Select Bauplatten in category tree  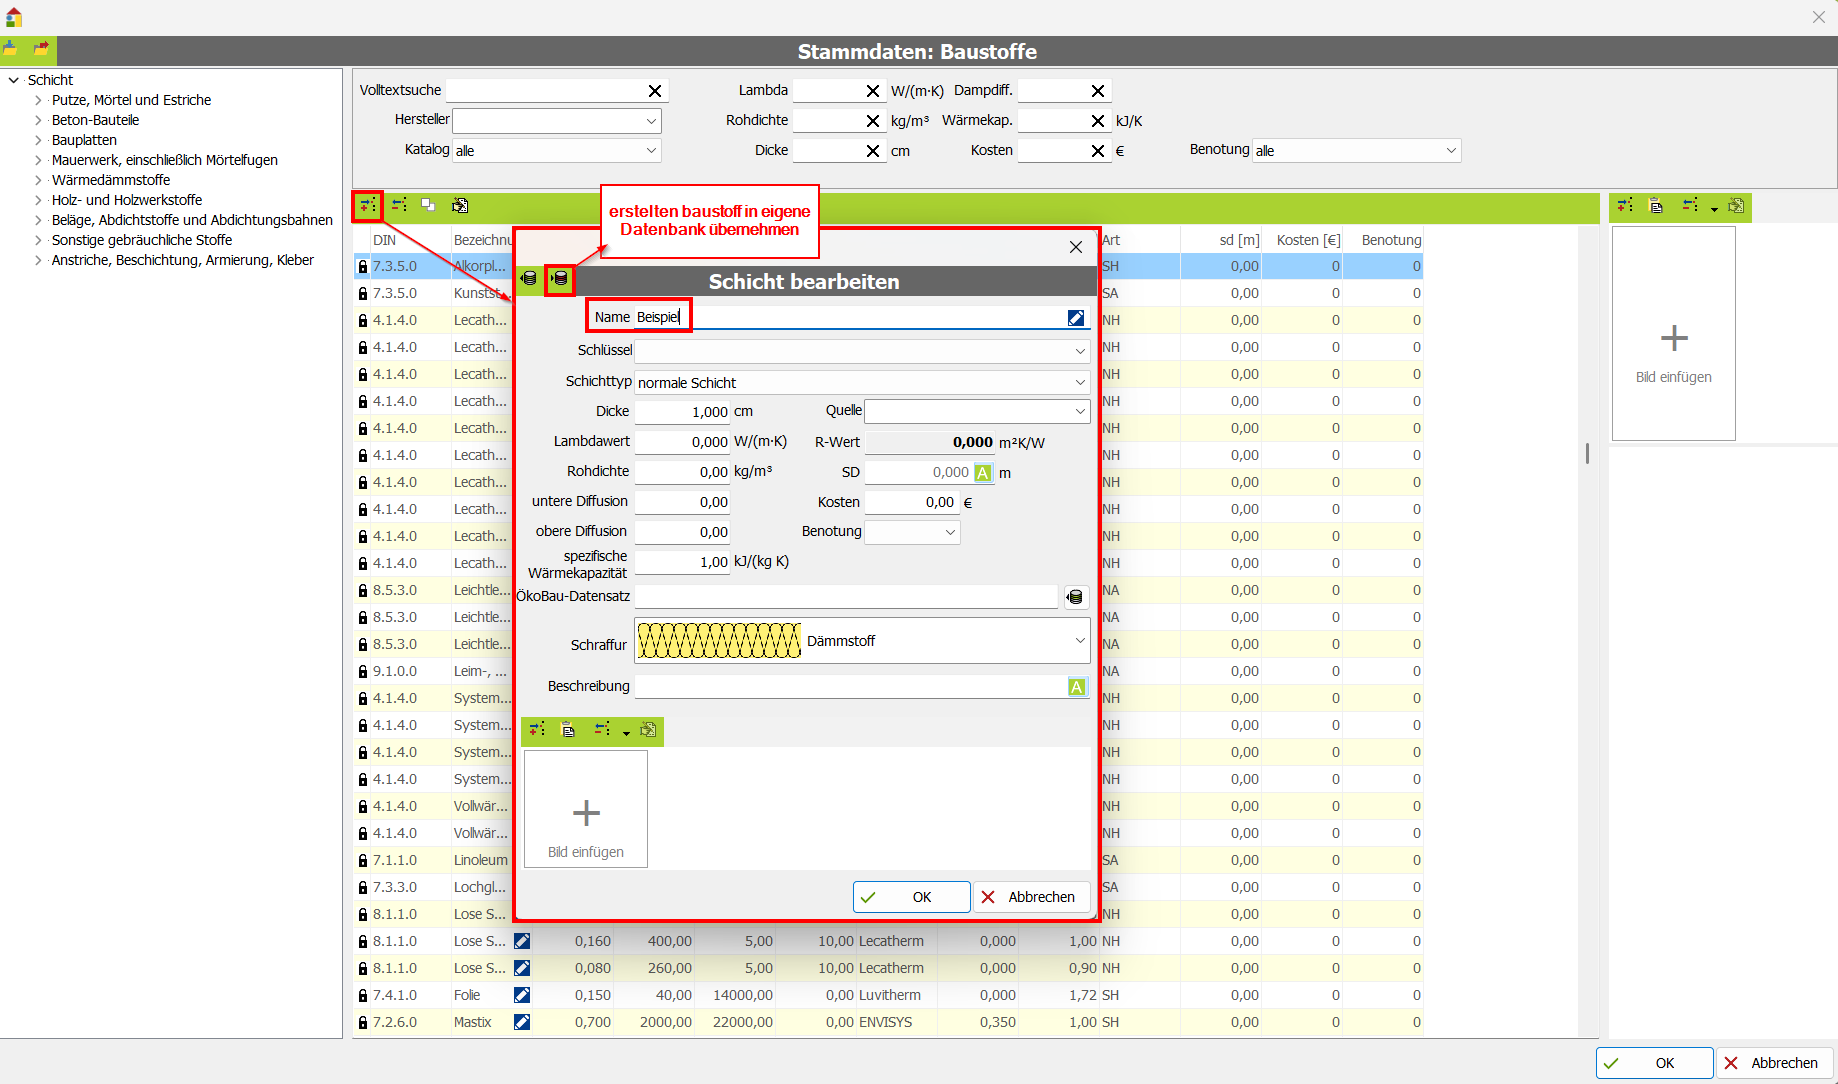coord(84,140)
